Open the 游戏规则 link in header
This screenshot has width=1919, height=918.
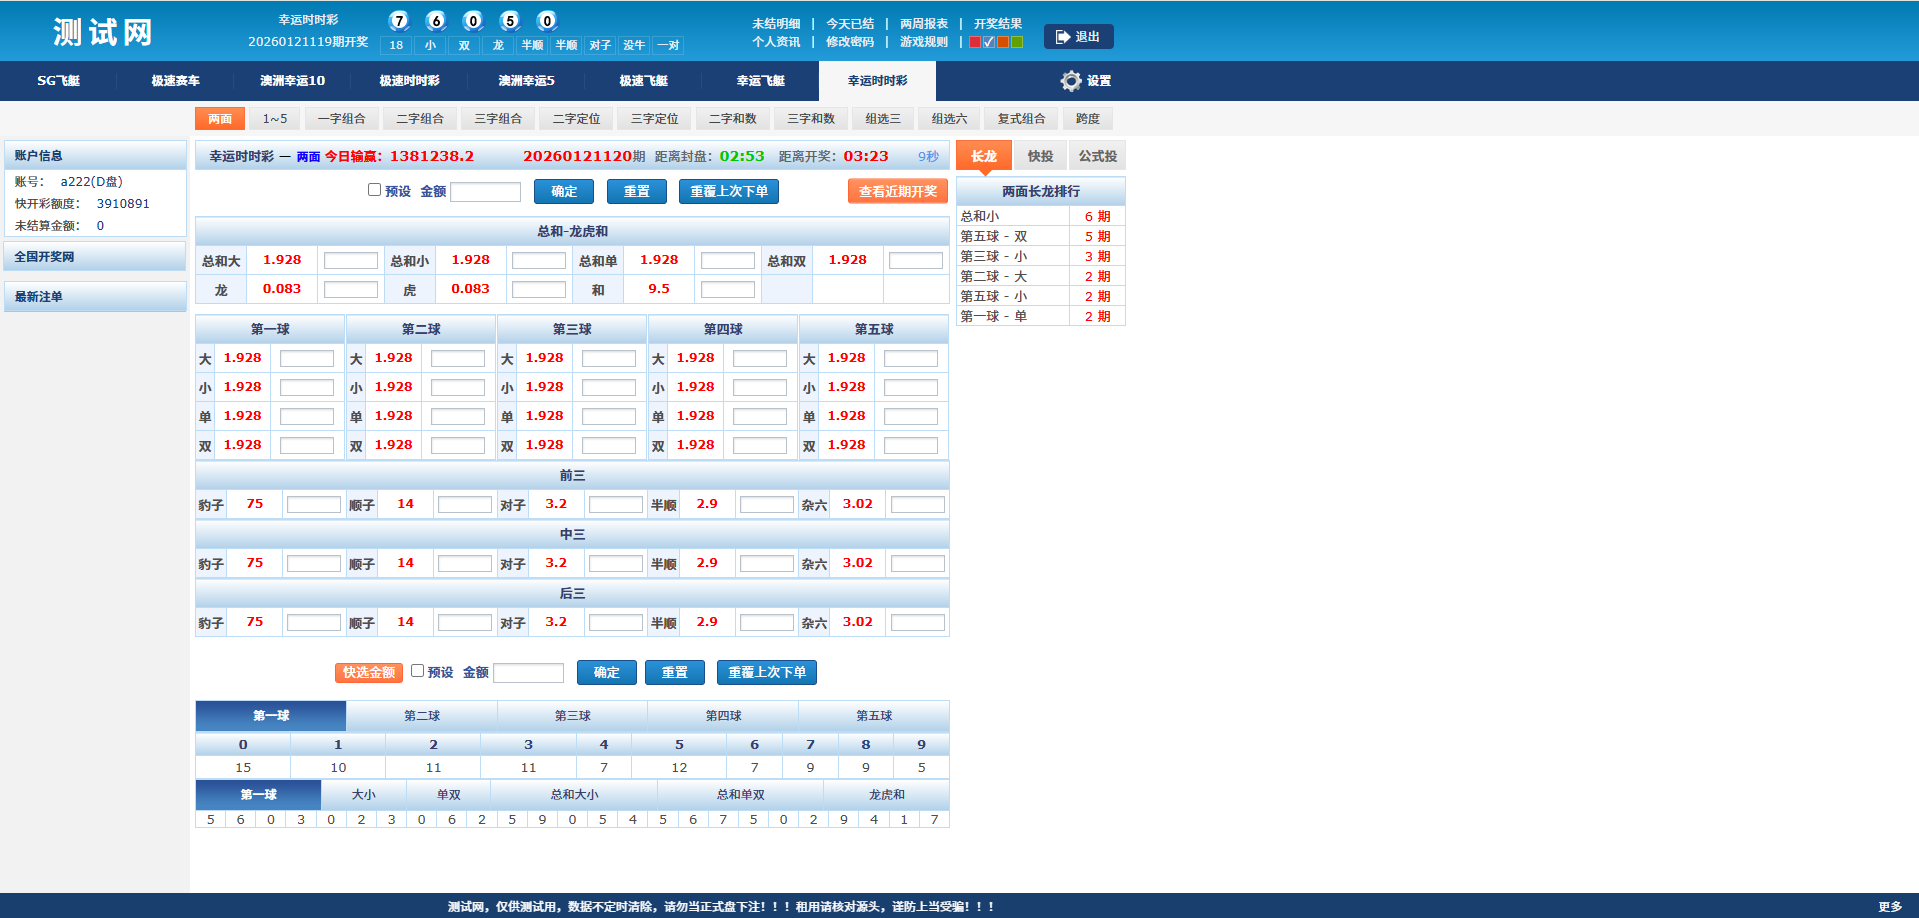coord(923,42)
